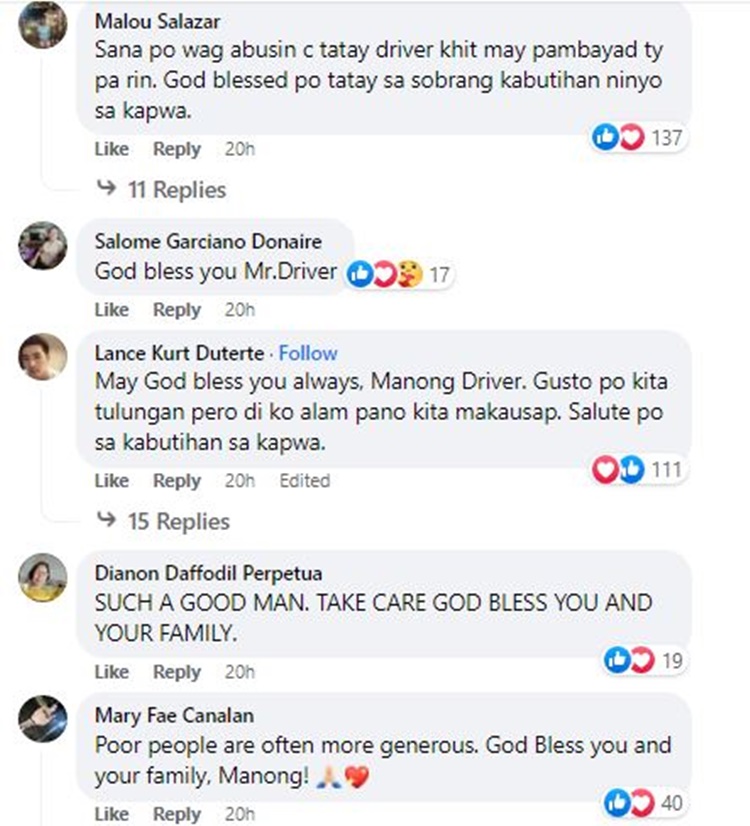Open Dianon Daffodil Perpetua's profile name
The image size is (750, 826).
[x=209, y=573]
